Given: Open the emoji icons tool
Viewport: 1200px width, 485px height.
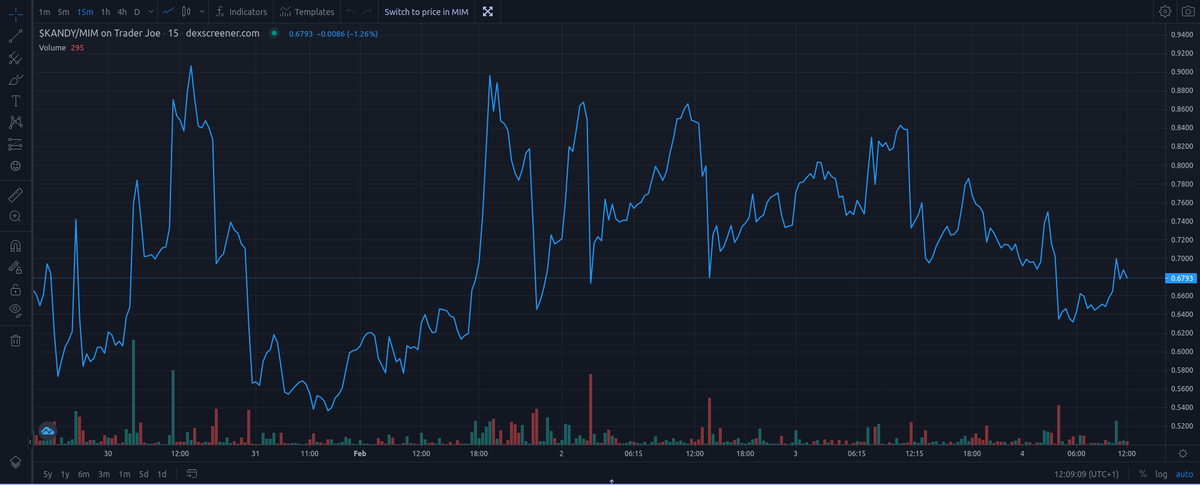Looking at the screenshot, I should (x=15, y=166).
